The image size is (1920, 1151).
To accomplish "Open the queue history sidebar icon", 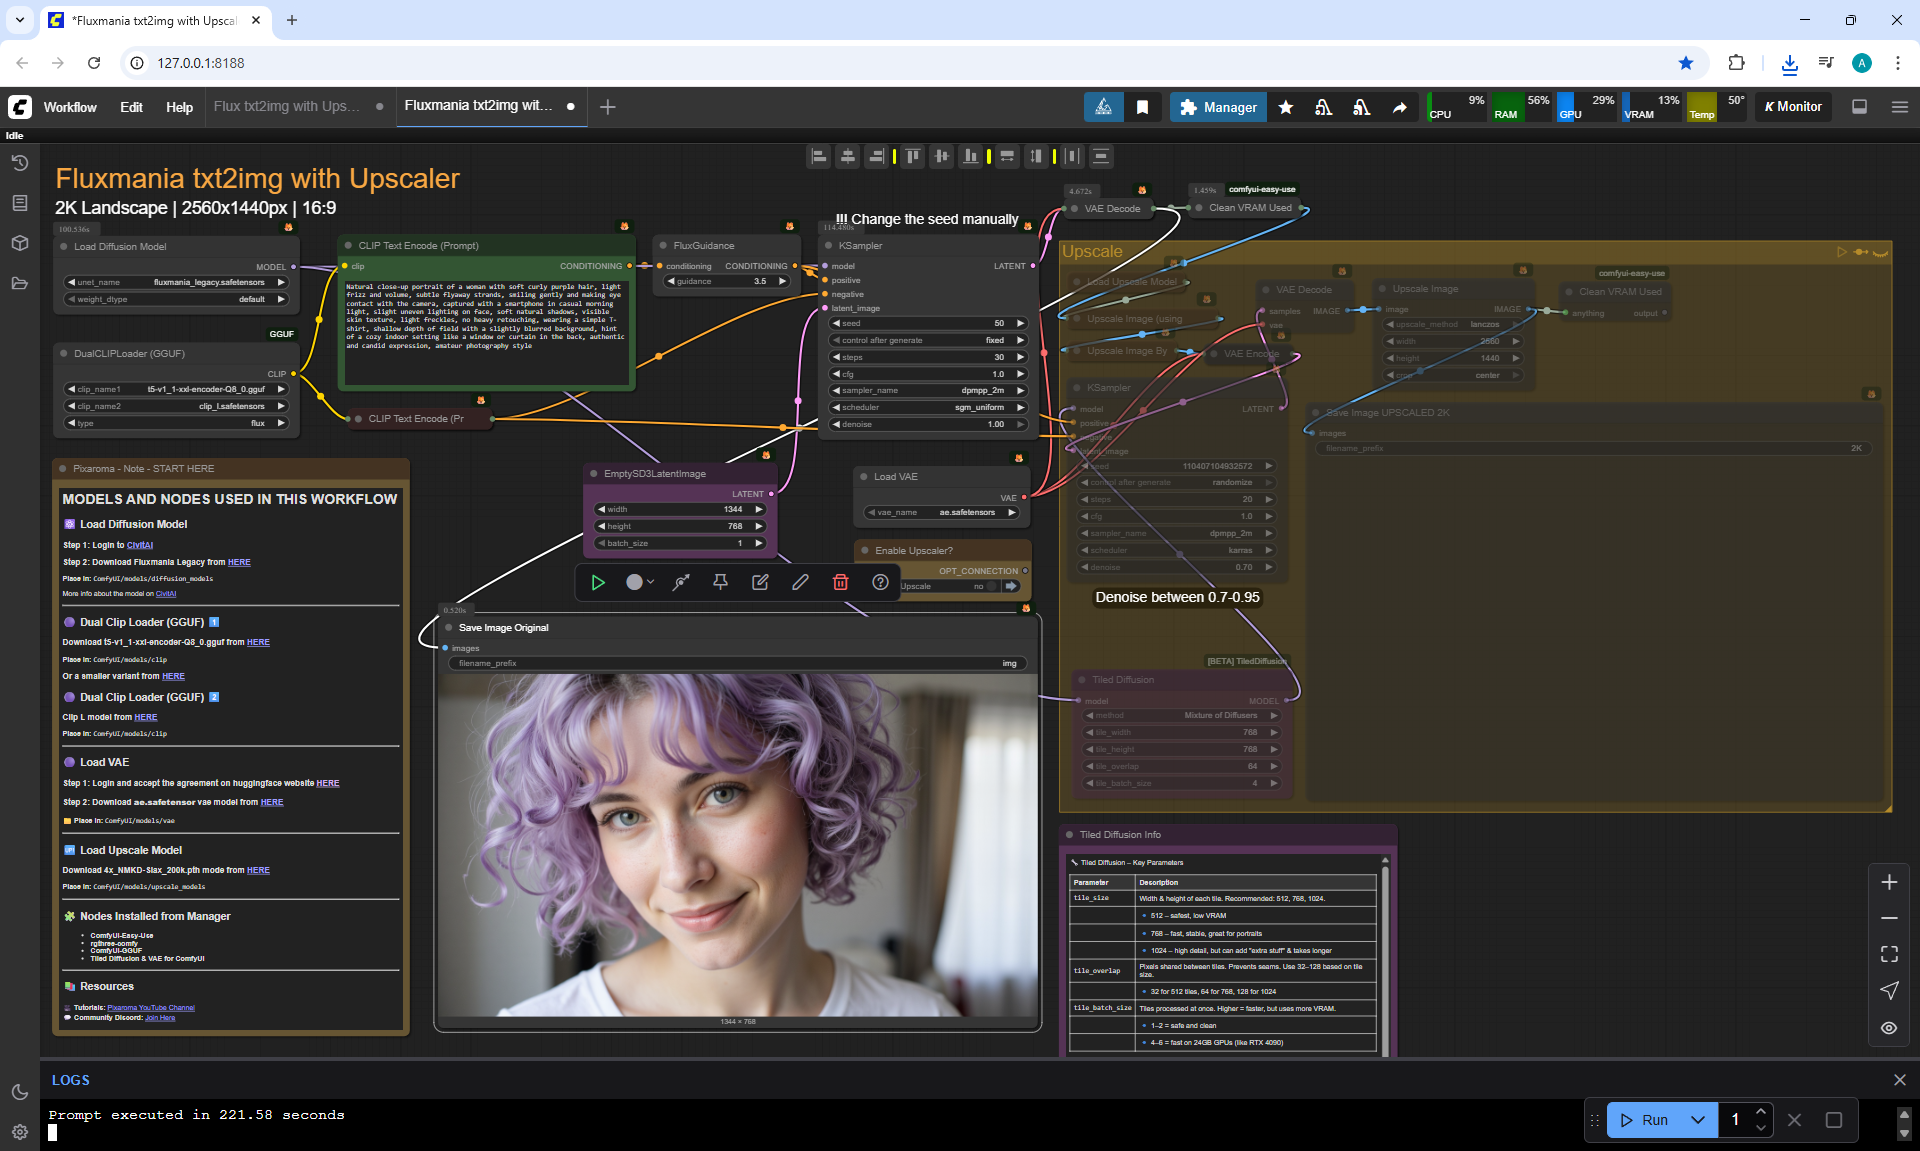I will point(19,163).
